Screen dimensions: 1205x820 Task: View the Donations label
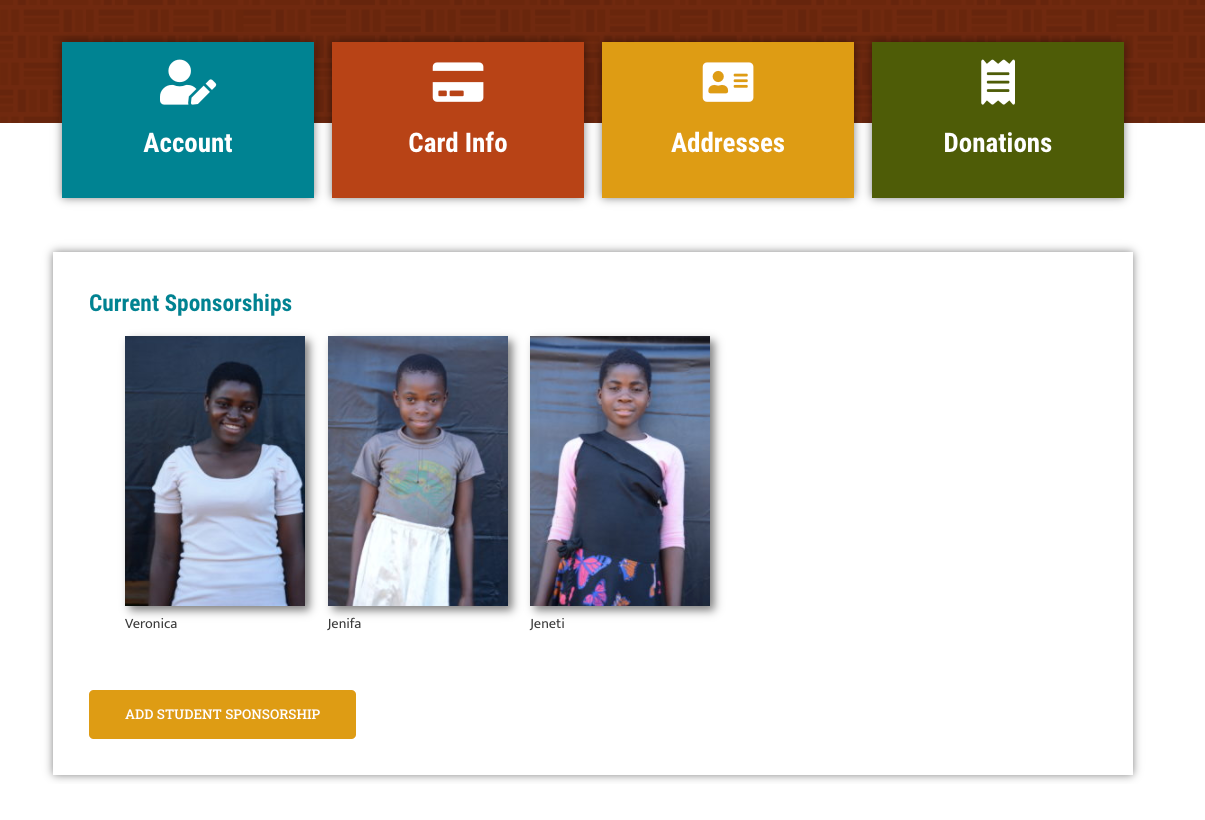tap(998, 143)
